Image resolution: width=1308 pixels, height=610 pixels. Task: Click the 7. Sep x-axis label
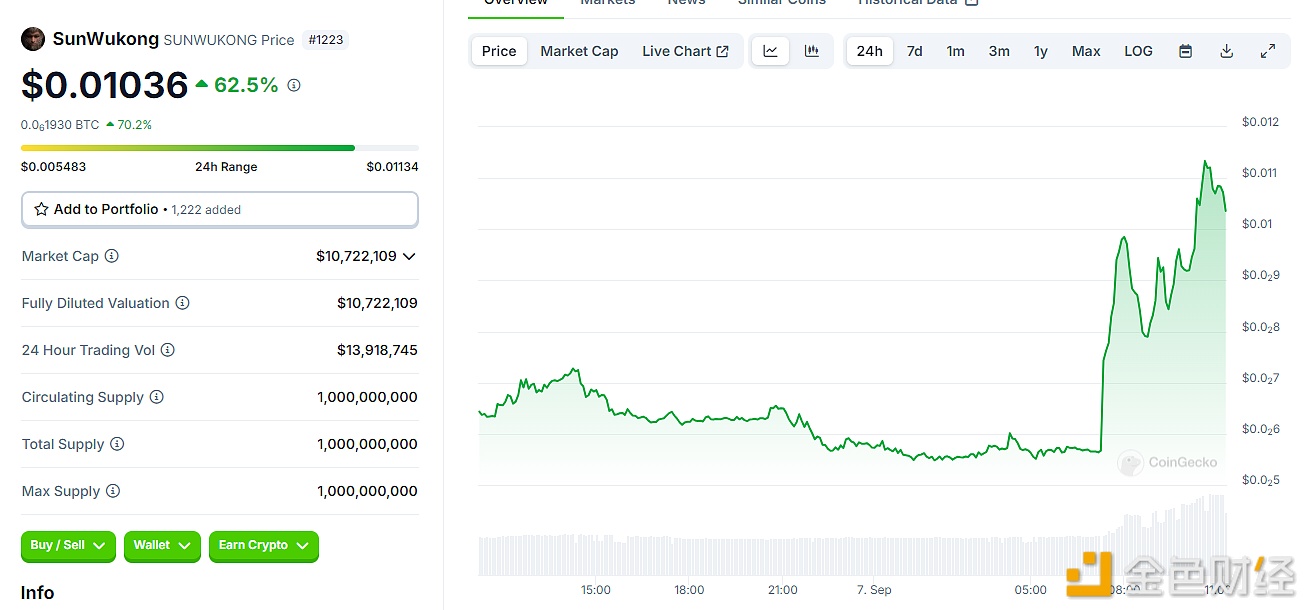tap(873, 590)
